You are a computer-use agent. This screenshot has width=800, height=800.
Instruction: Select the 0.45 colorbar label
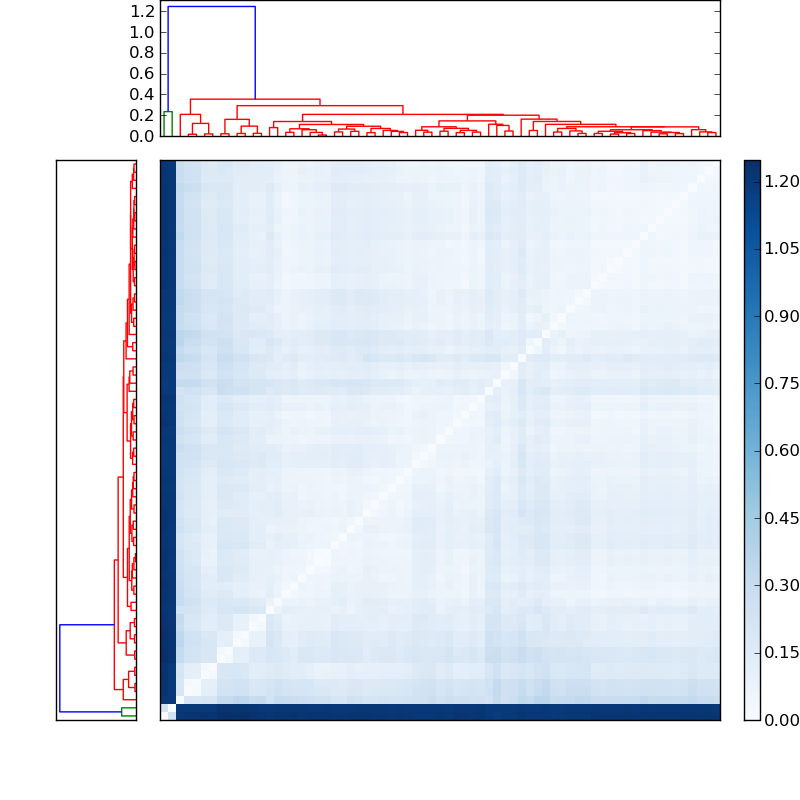[x=782, y=518]
